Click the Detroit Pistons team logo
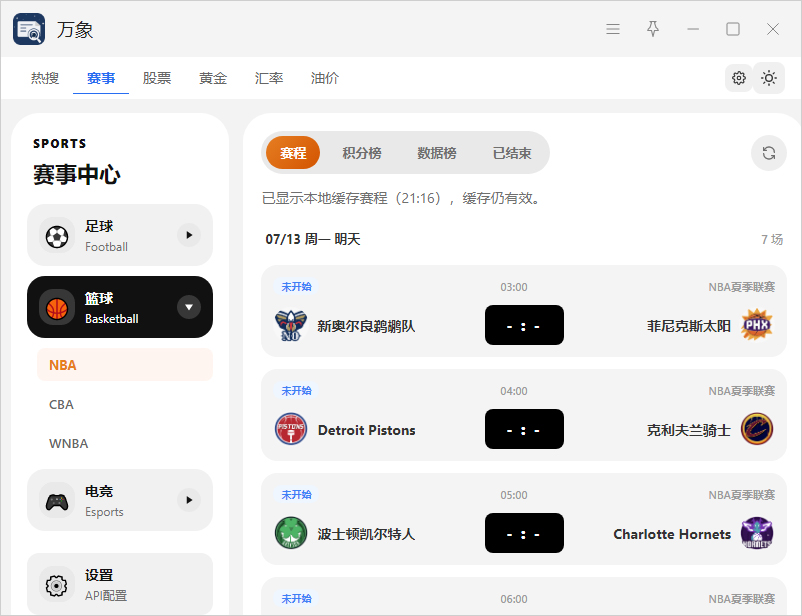 [x=291, y=429]
